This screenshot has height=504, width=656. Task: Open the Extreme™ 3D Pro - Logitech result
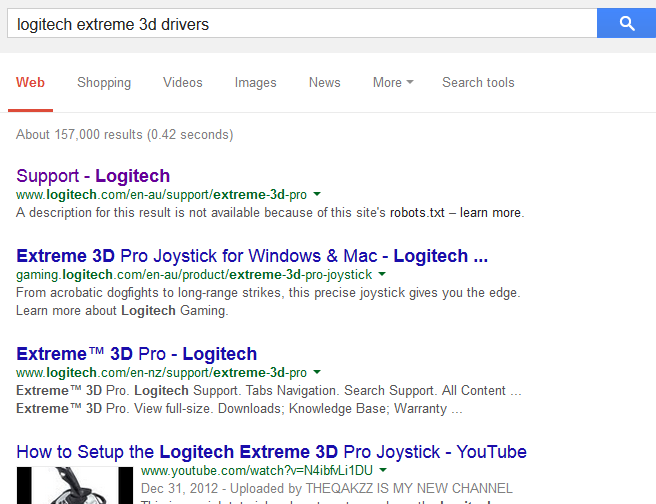[136, 354]
